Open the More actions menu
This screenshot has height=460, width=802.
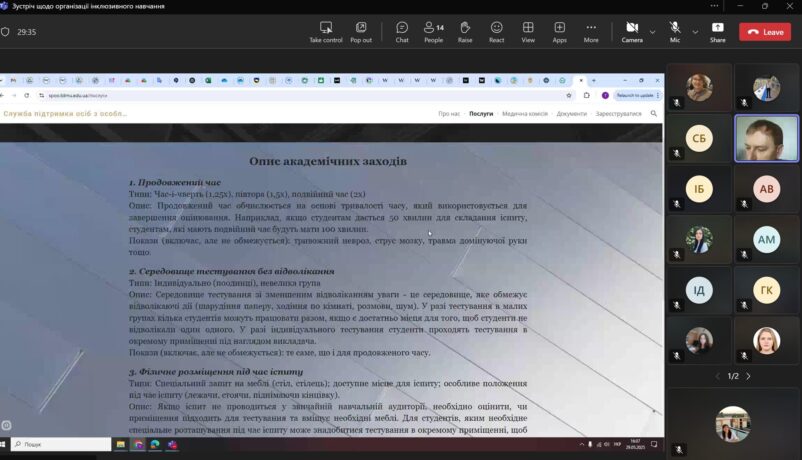591,31
